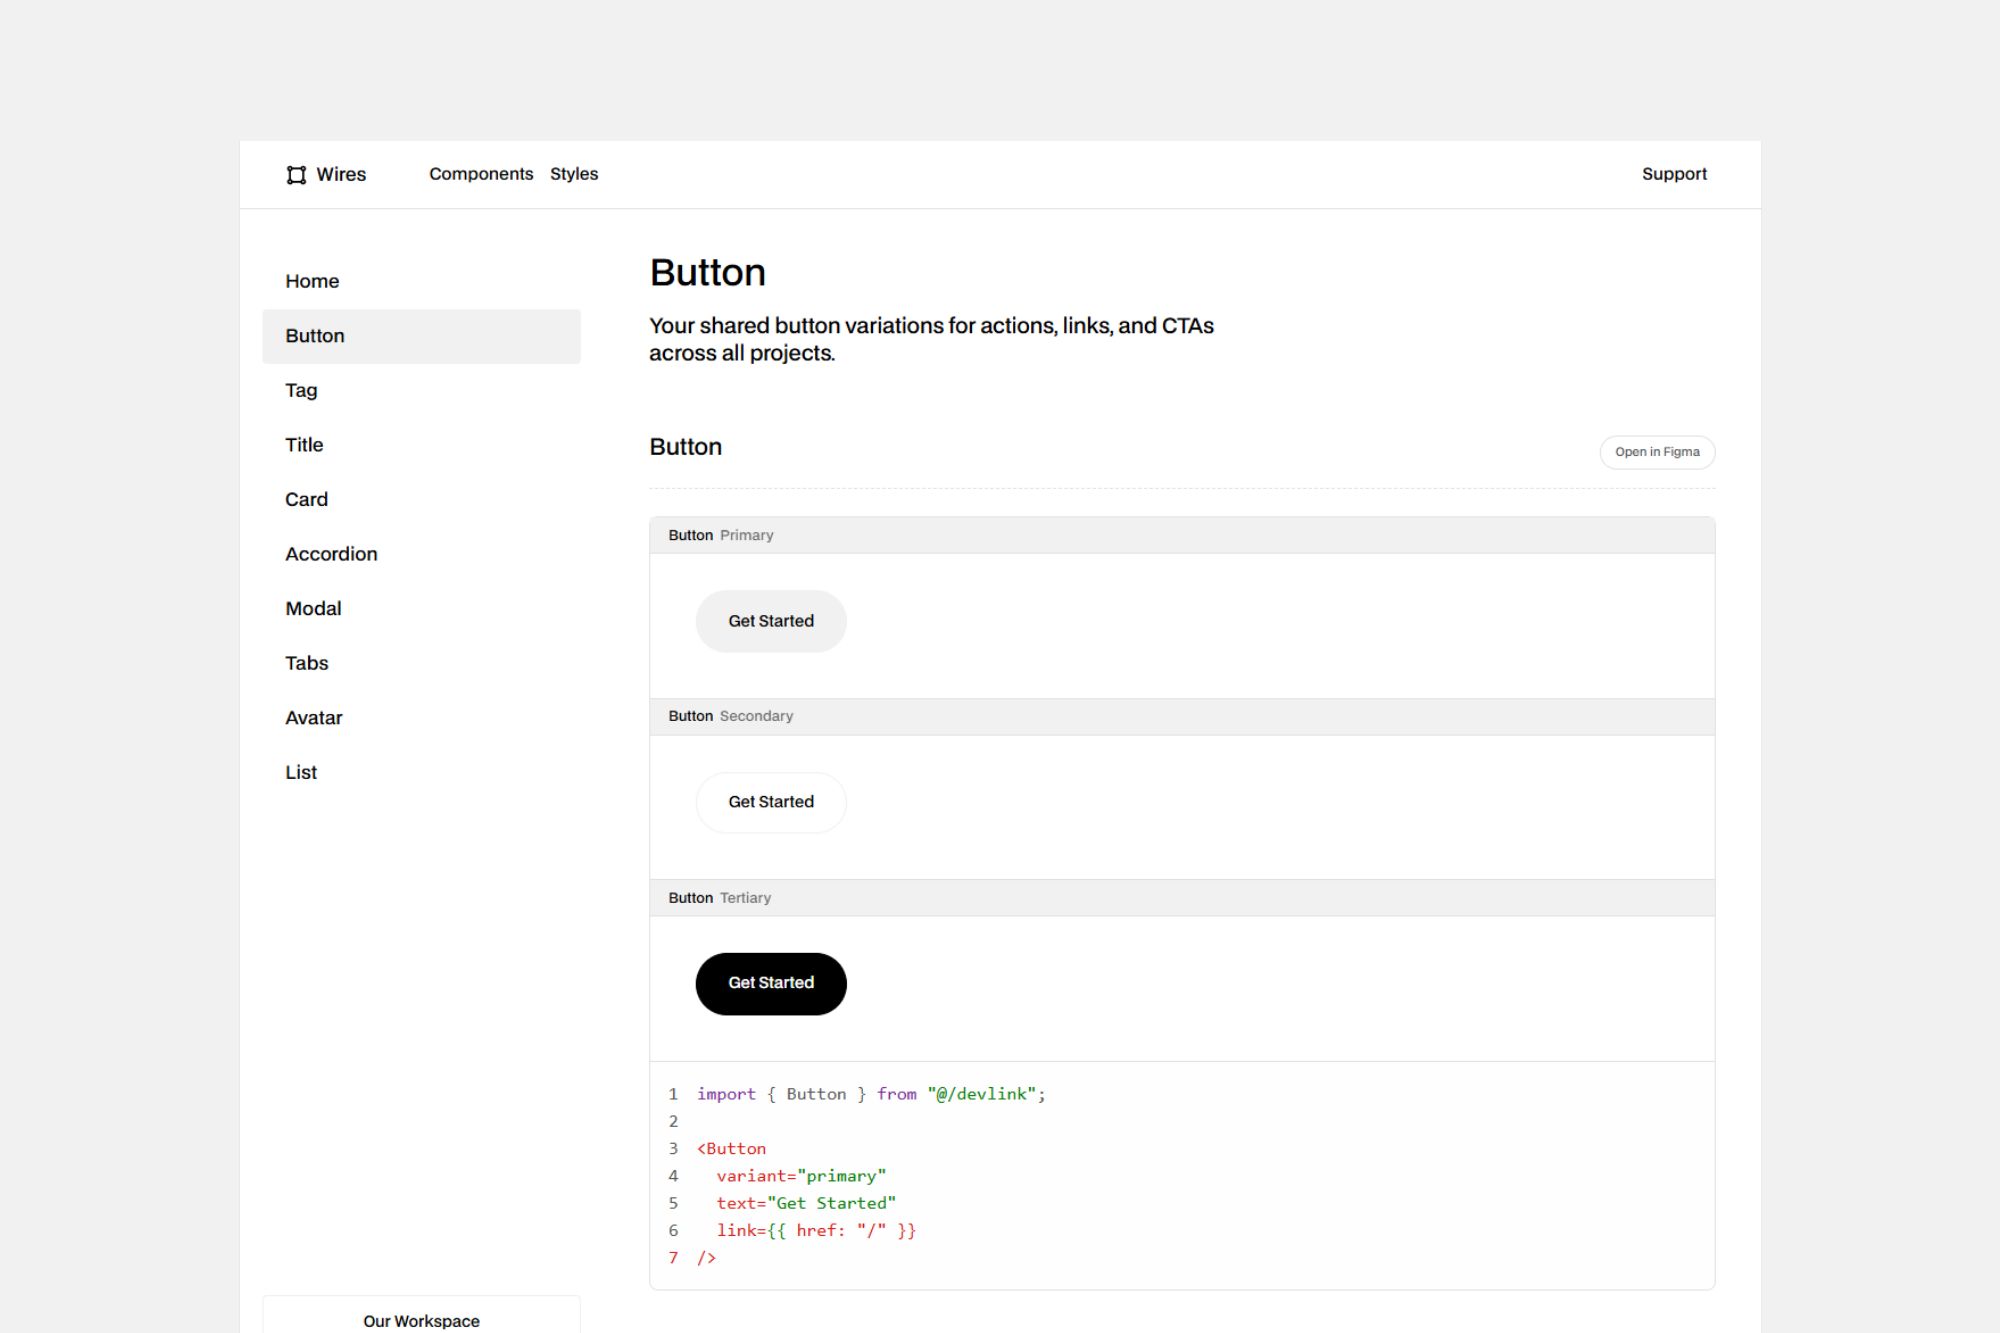Click Our Workspace at sidebar bottom
The width and height of the screenshot is (2000, 1333).
(421, 1320)
